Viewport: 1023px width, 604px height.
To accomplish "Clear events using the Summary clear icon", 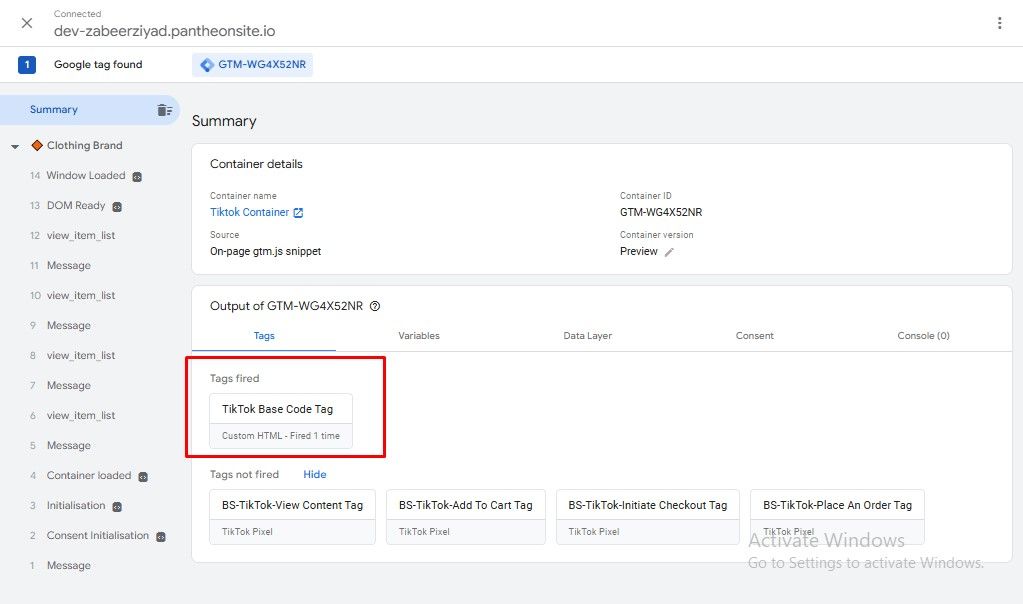I will tap(164, 110).
